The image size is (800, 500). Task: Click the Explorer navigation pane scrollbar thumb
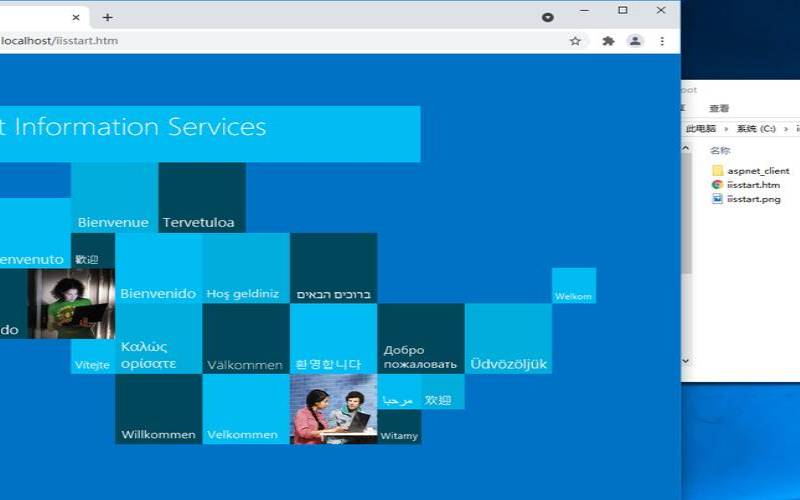click(686, 213)
